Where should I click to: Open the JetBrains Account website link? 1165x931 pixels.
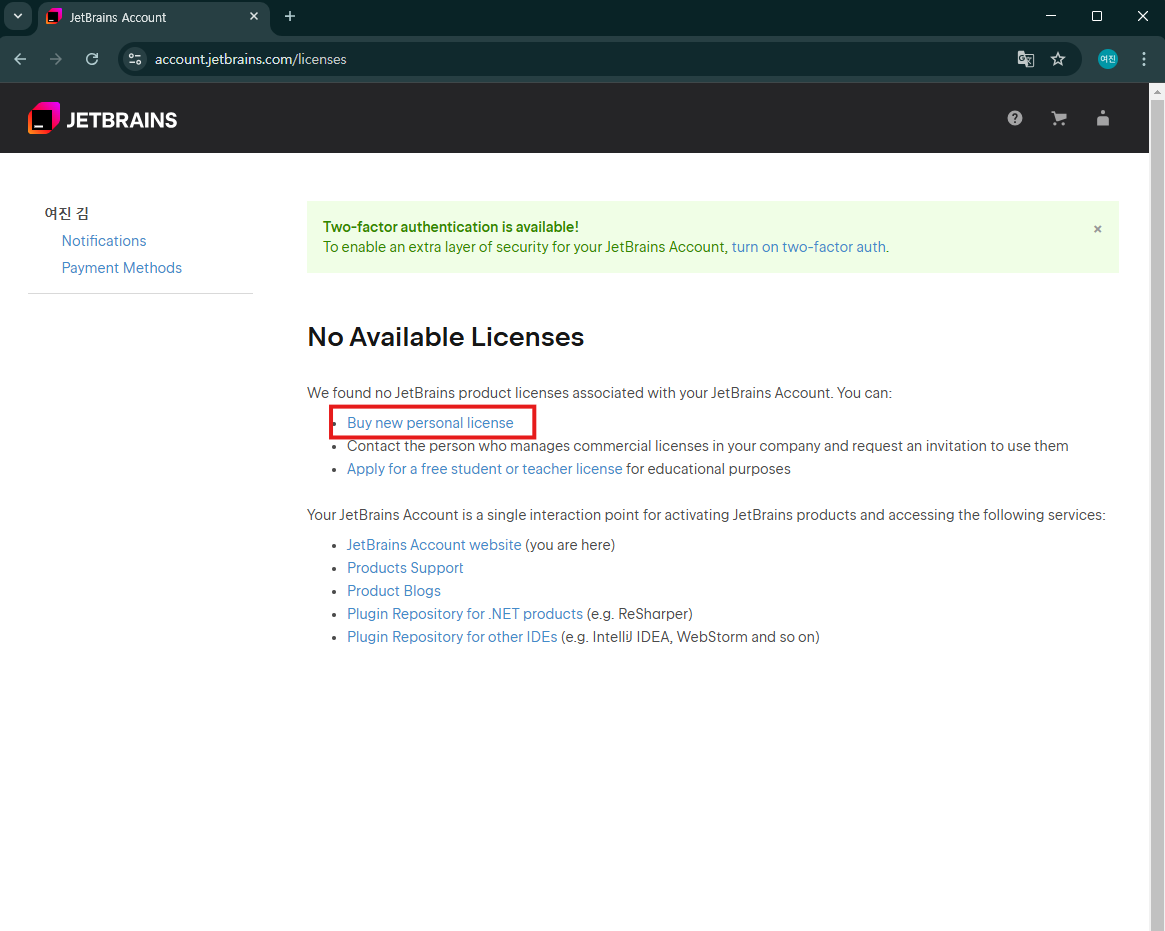coord(434,545)
